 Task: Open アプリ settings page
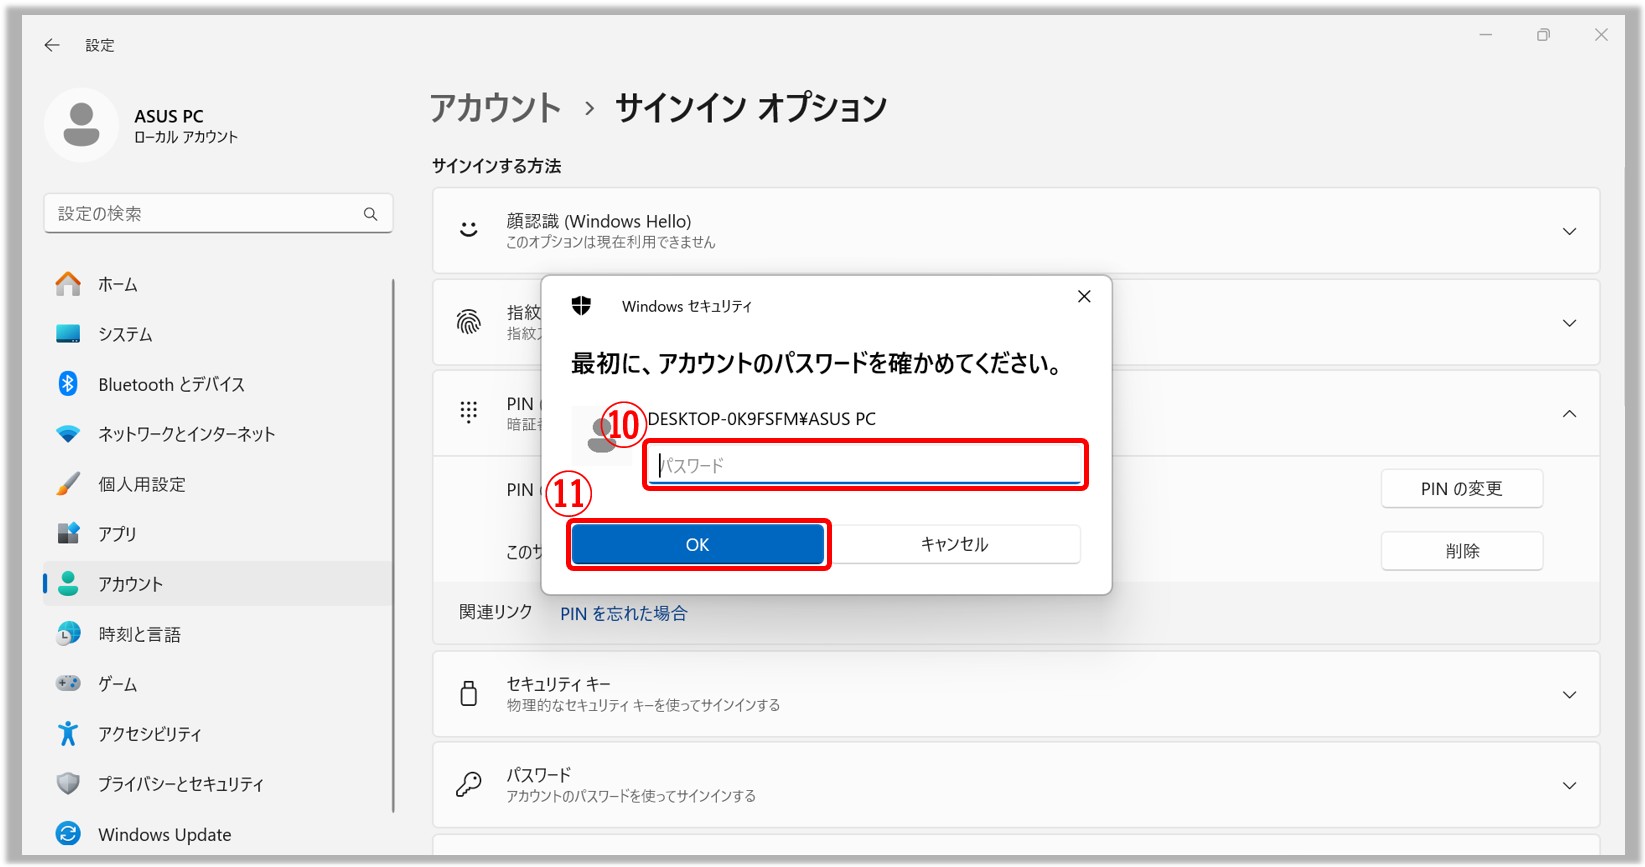coord(218,534)
